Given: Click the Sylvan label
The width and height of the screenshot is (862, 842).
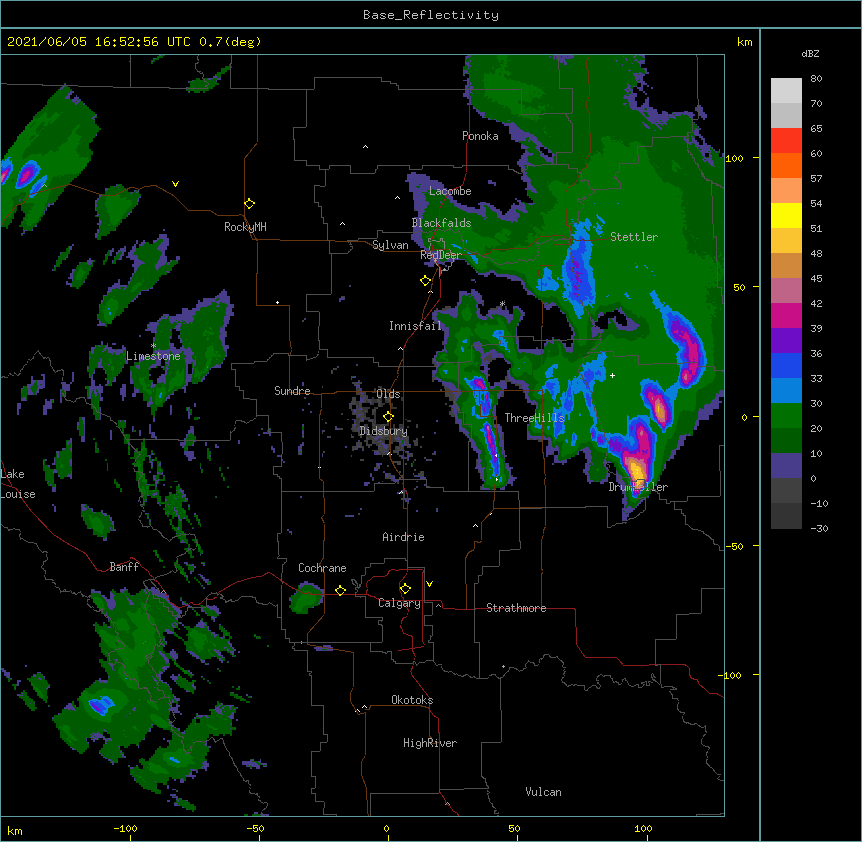Looking at the screenshot, I should click(x=390, y=245).
